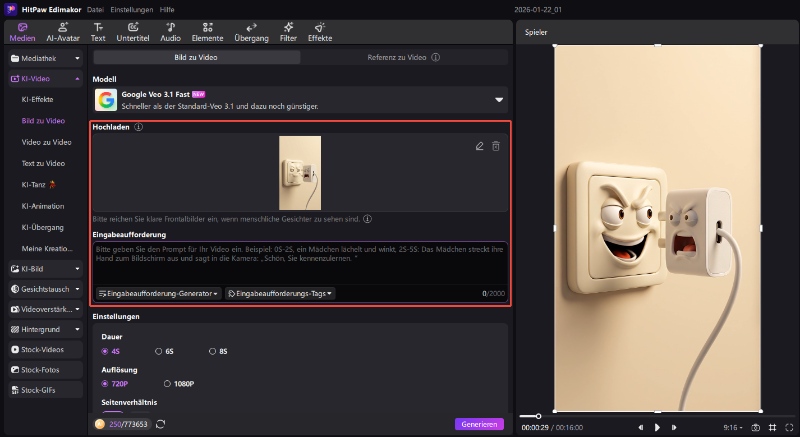The width and height of the screenshot is (800, 437).
Task: Open Meine Kreationen in sidebar
Action: tap(47, 249)
